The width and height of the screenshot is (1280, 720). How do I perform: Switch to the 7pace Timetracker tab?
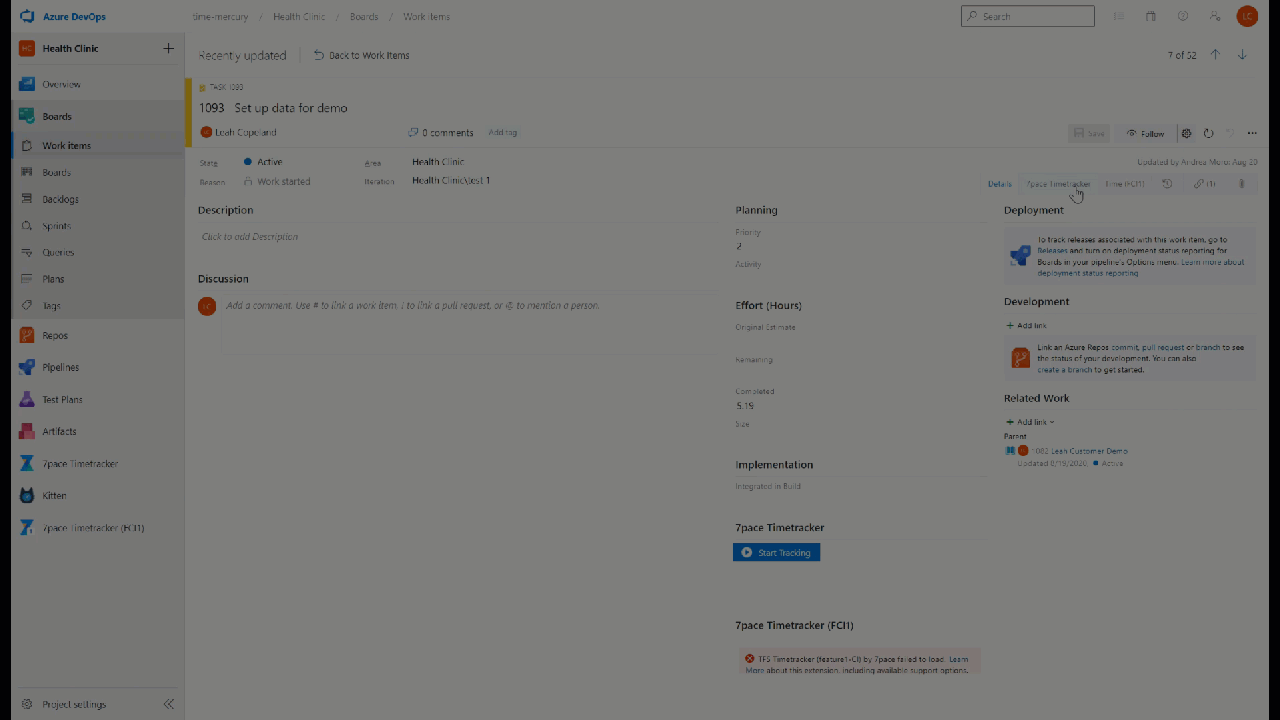pos(1058,184)
